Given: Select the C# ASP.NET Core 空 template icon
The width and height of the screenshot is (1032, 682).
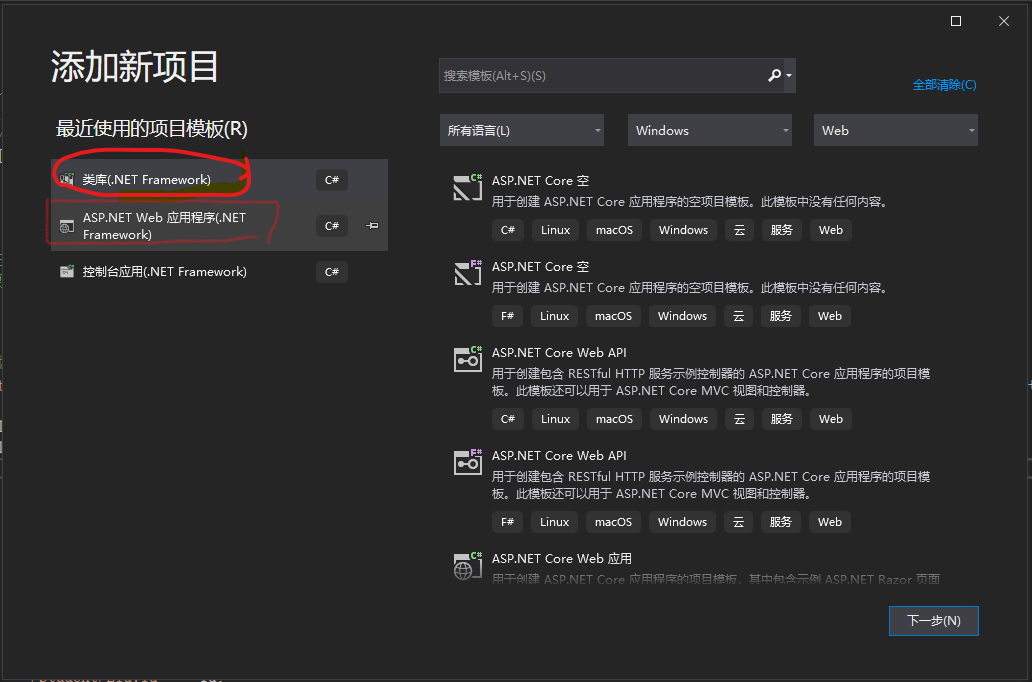Looking at the screenshot, I should click(x=468, y=187).
